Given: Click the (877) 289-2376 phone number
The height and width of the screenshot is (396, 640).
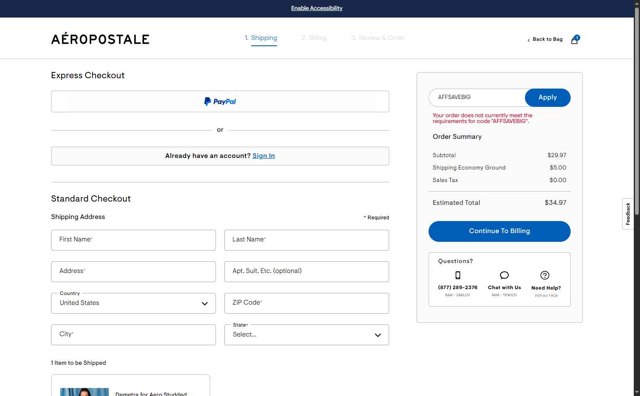Looking at the screenshot, I should pyautogui.click(x=458, y=287).
